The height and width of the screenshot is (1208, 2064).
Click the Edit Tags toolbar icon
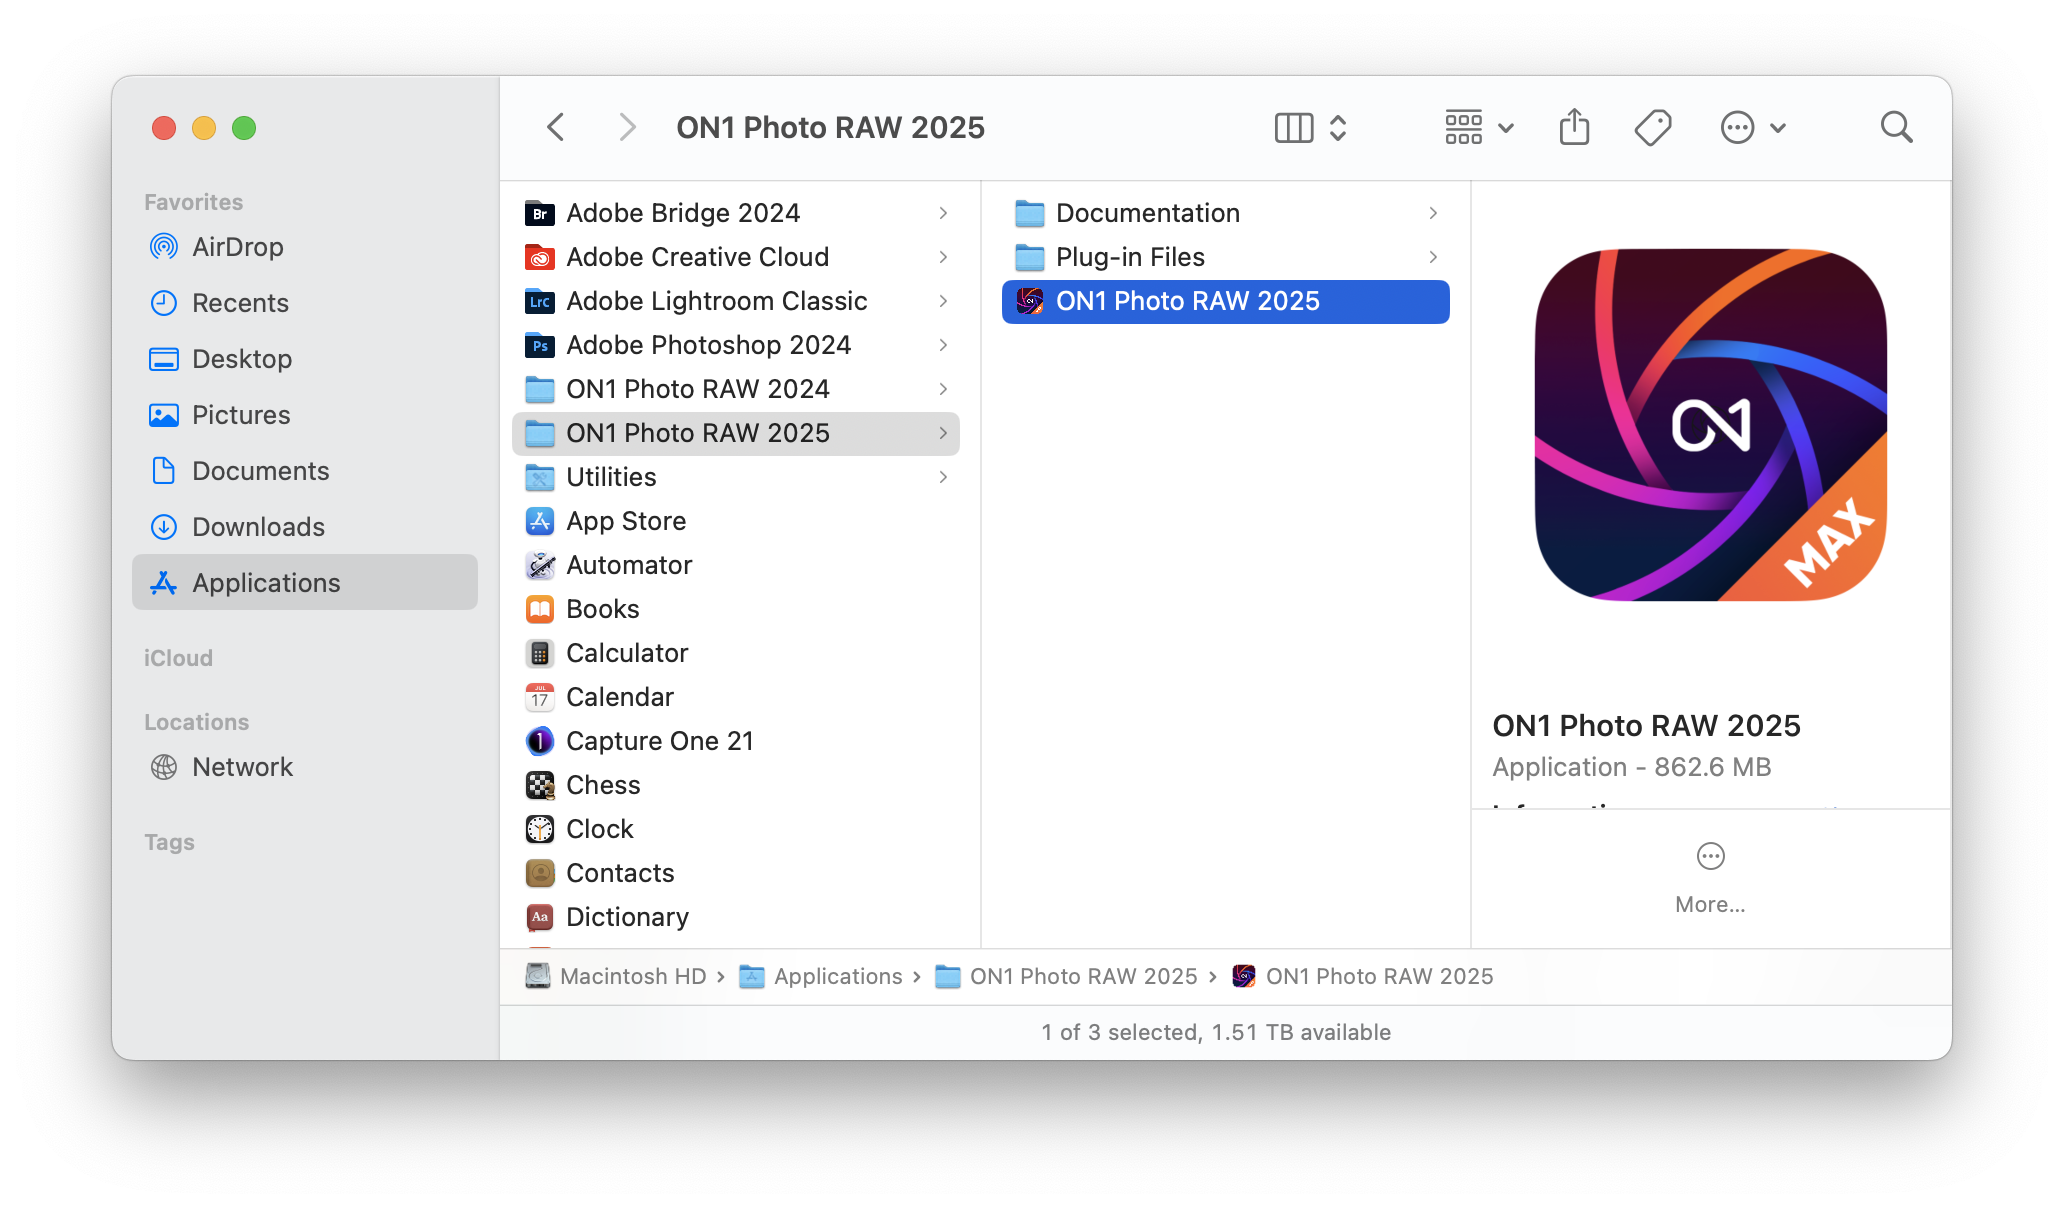(x=1652, y=128)
